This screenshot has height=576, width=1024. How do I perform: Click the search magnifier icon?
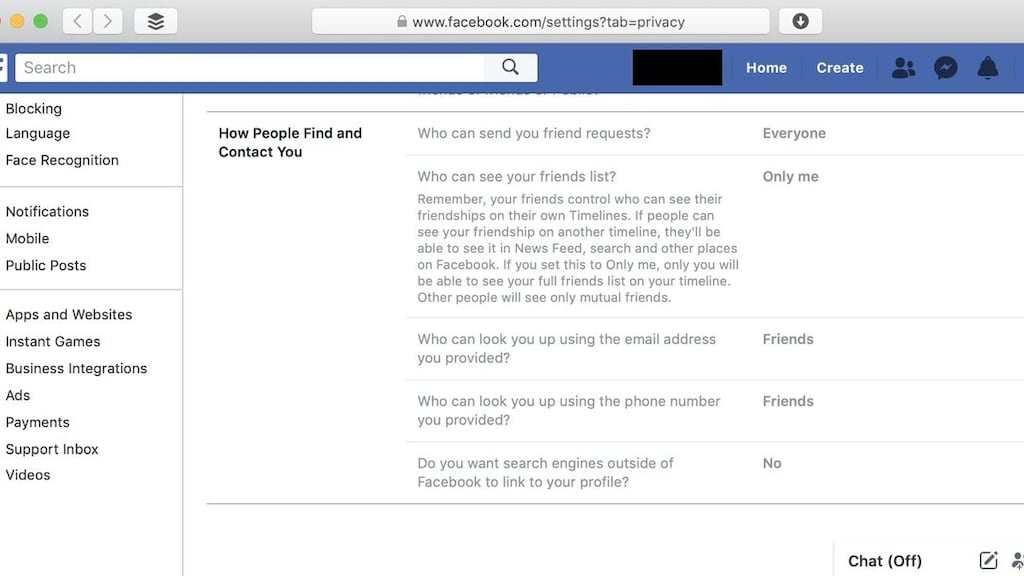[x=510, y=67]
